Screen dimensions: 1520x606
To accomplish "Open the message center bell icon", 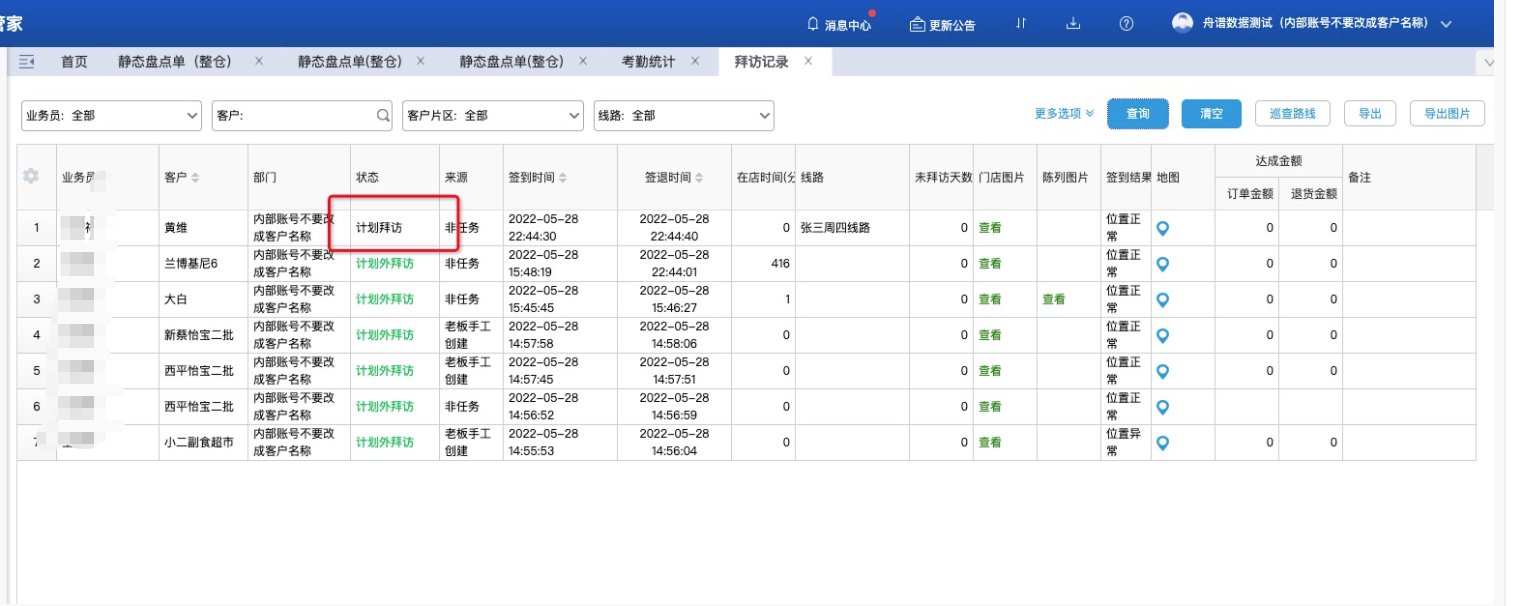I will tap(813, 25).
